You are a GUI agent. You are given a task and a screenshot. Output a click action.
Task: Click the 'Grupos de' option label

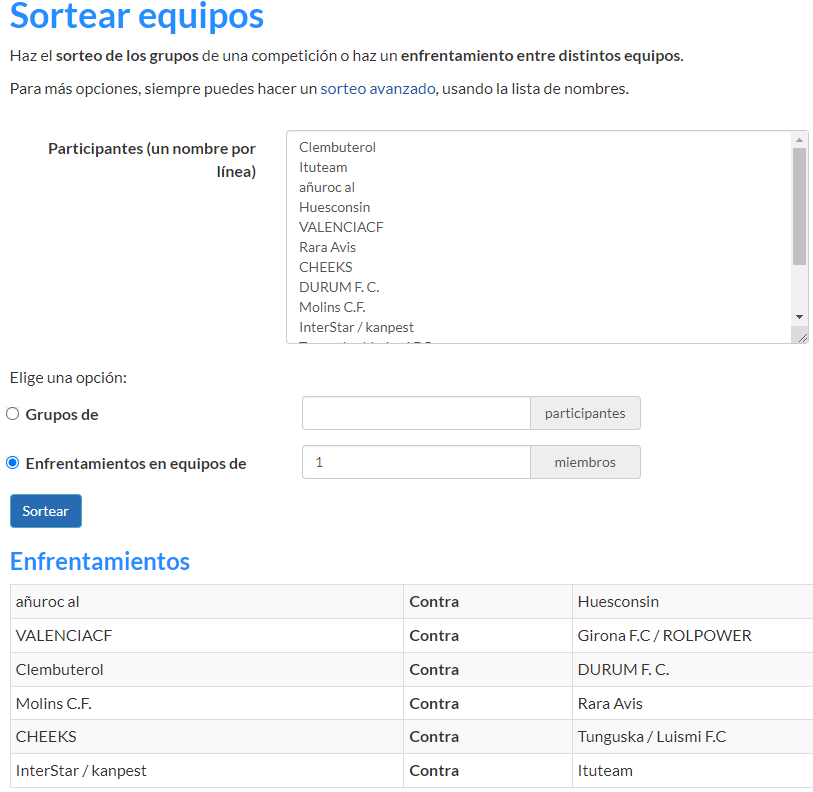click(62, 414)
